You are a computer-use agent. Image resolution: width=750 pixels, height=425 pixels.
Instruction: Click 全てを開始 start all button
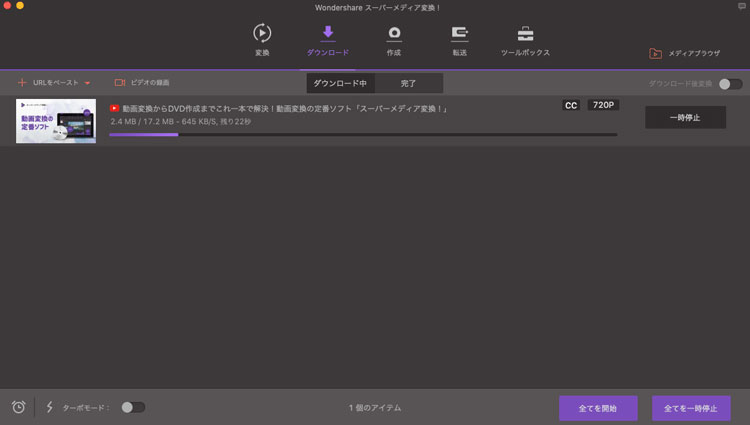[598, 408]
